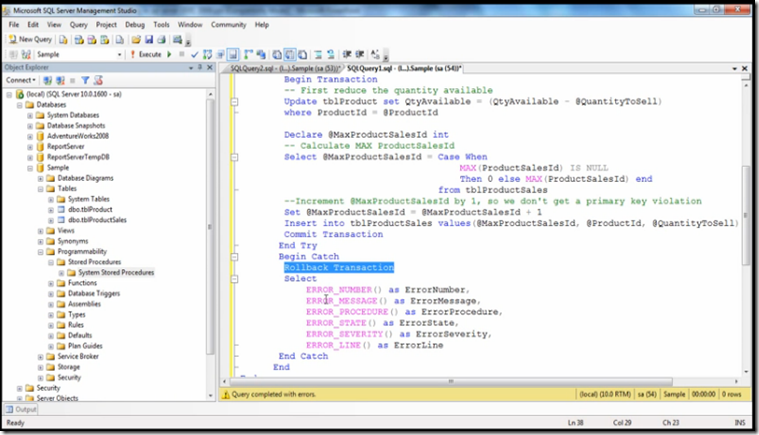Switch to the SQLQuery2.sql tab
Viewport: 759px width, 435px height.
coord(284,69)
